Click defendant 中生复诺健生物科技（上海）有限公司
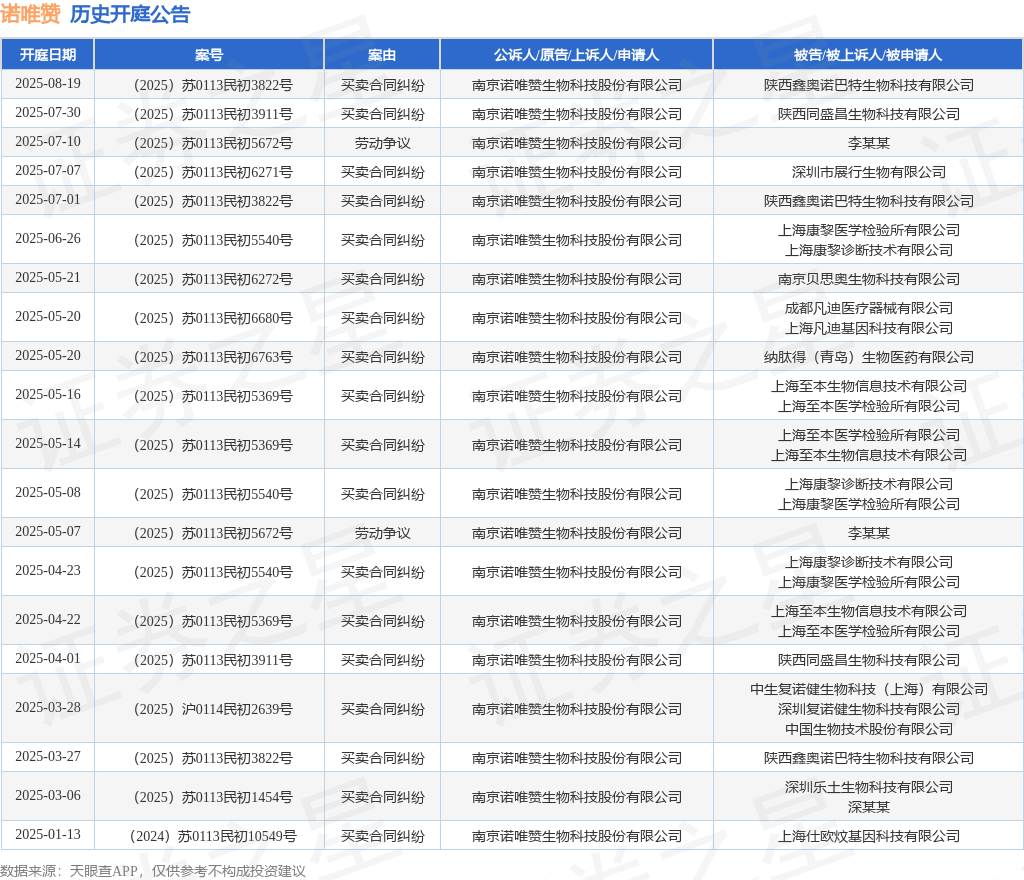Viewport: 1024px width, 880px height. [869, 689]
